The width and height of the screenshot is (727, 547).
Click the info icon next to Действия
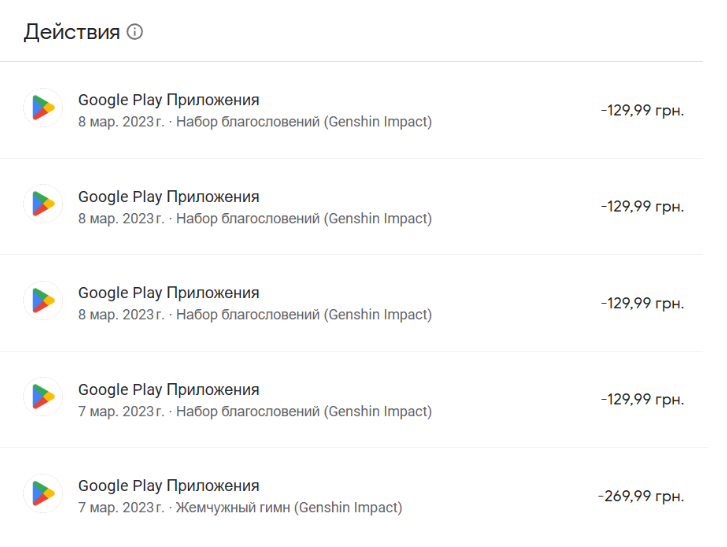[135, 32]
